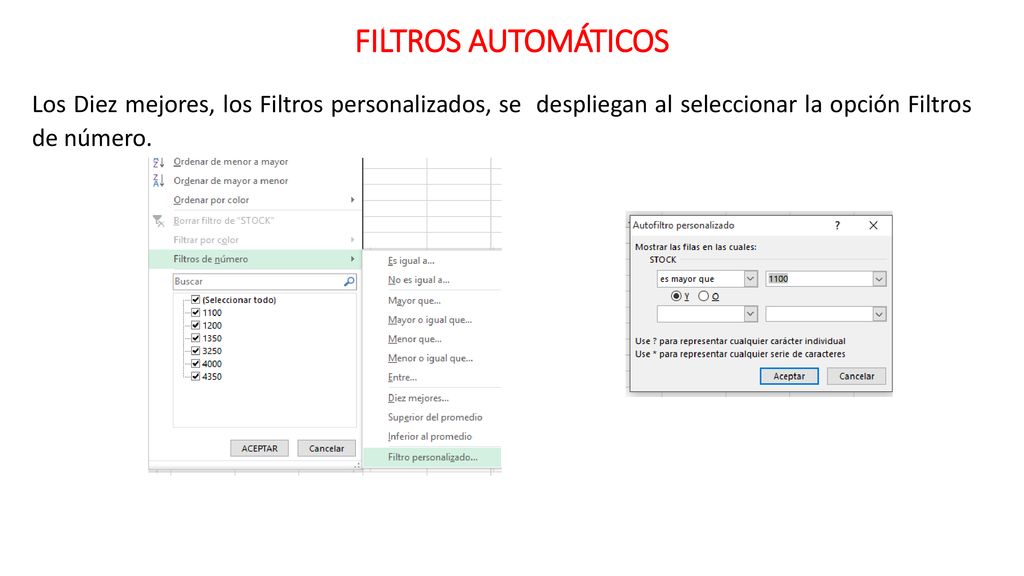Screen dimensions: 1024x576
Task: Choose 'Menor o igual que...' option
Action: pyautogui.click(x=430, y=358)
